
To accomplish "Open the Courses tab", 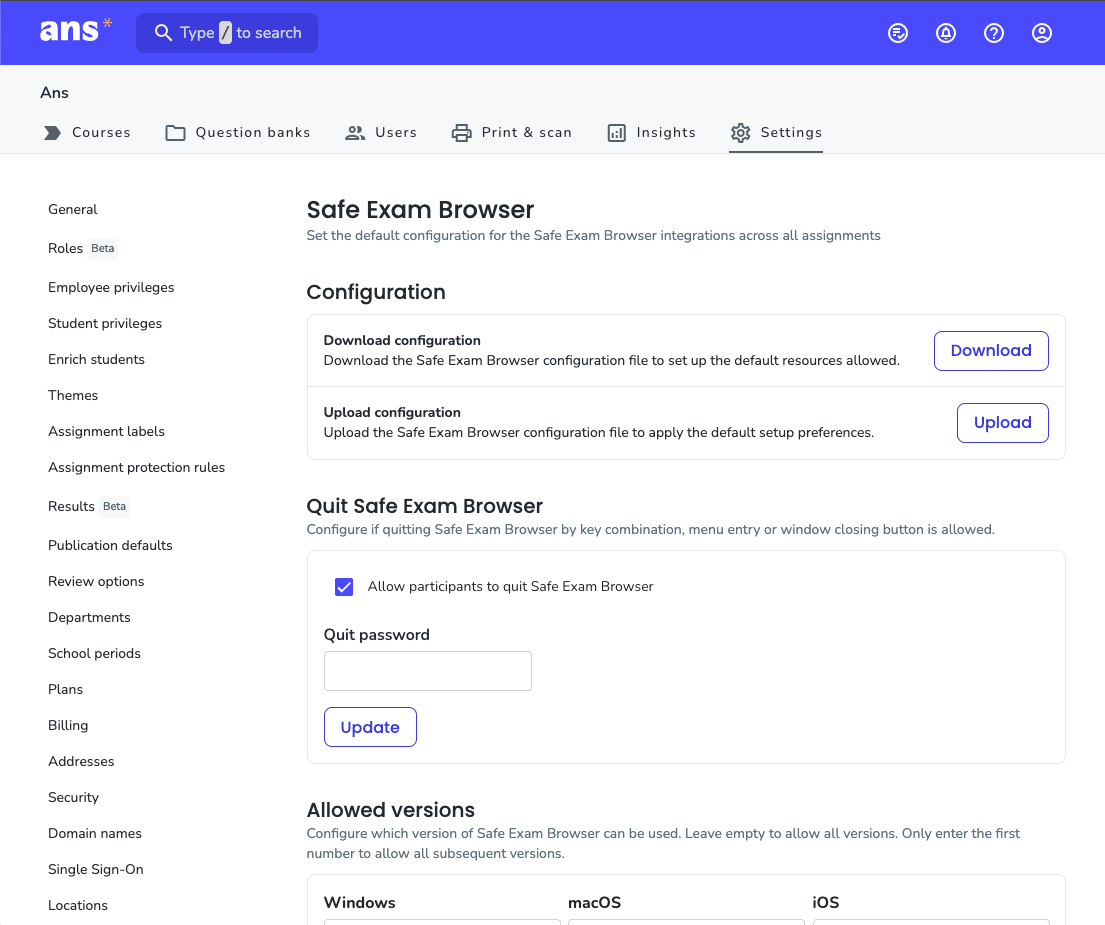I will [87, 132].
